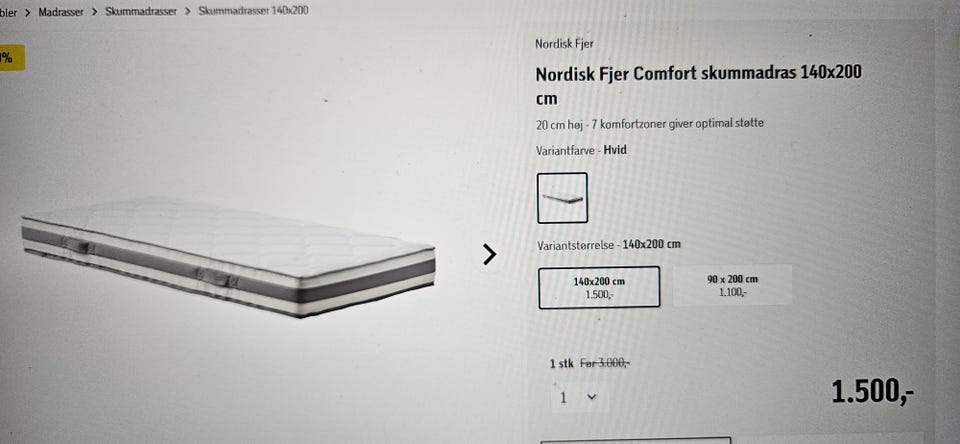Open the quantity dropdown showing 1
The height and width of the screenshot is (444, 960).
tap(576, 397)
